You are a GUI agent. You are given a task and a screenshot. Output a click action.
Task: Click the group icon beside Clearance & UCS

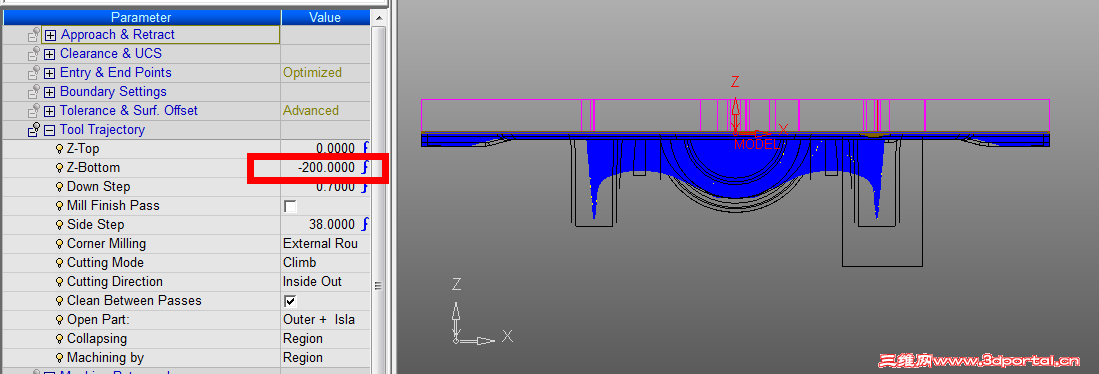point(34,54)
